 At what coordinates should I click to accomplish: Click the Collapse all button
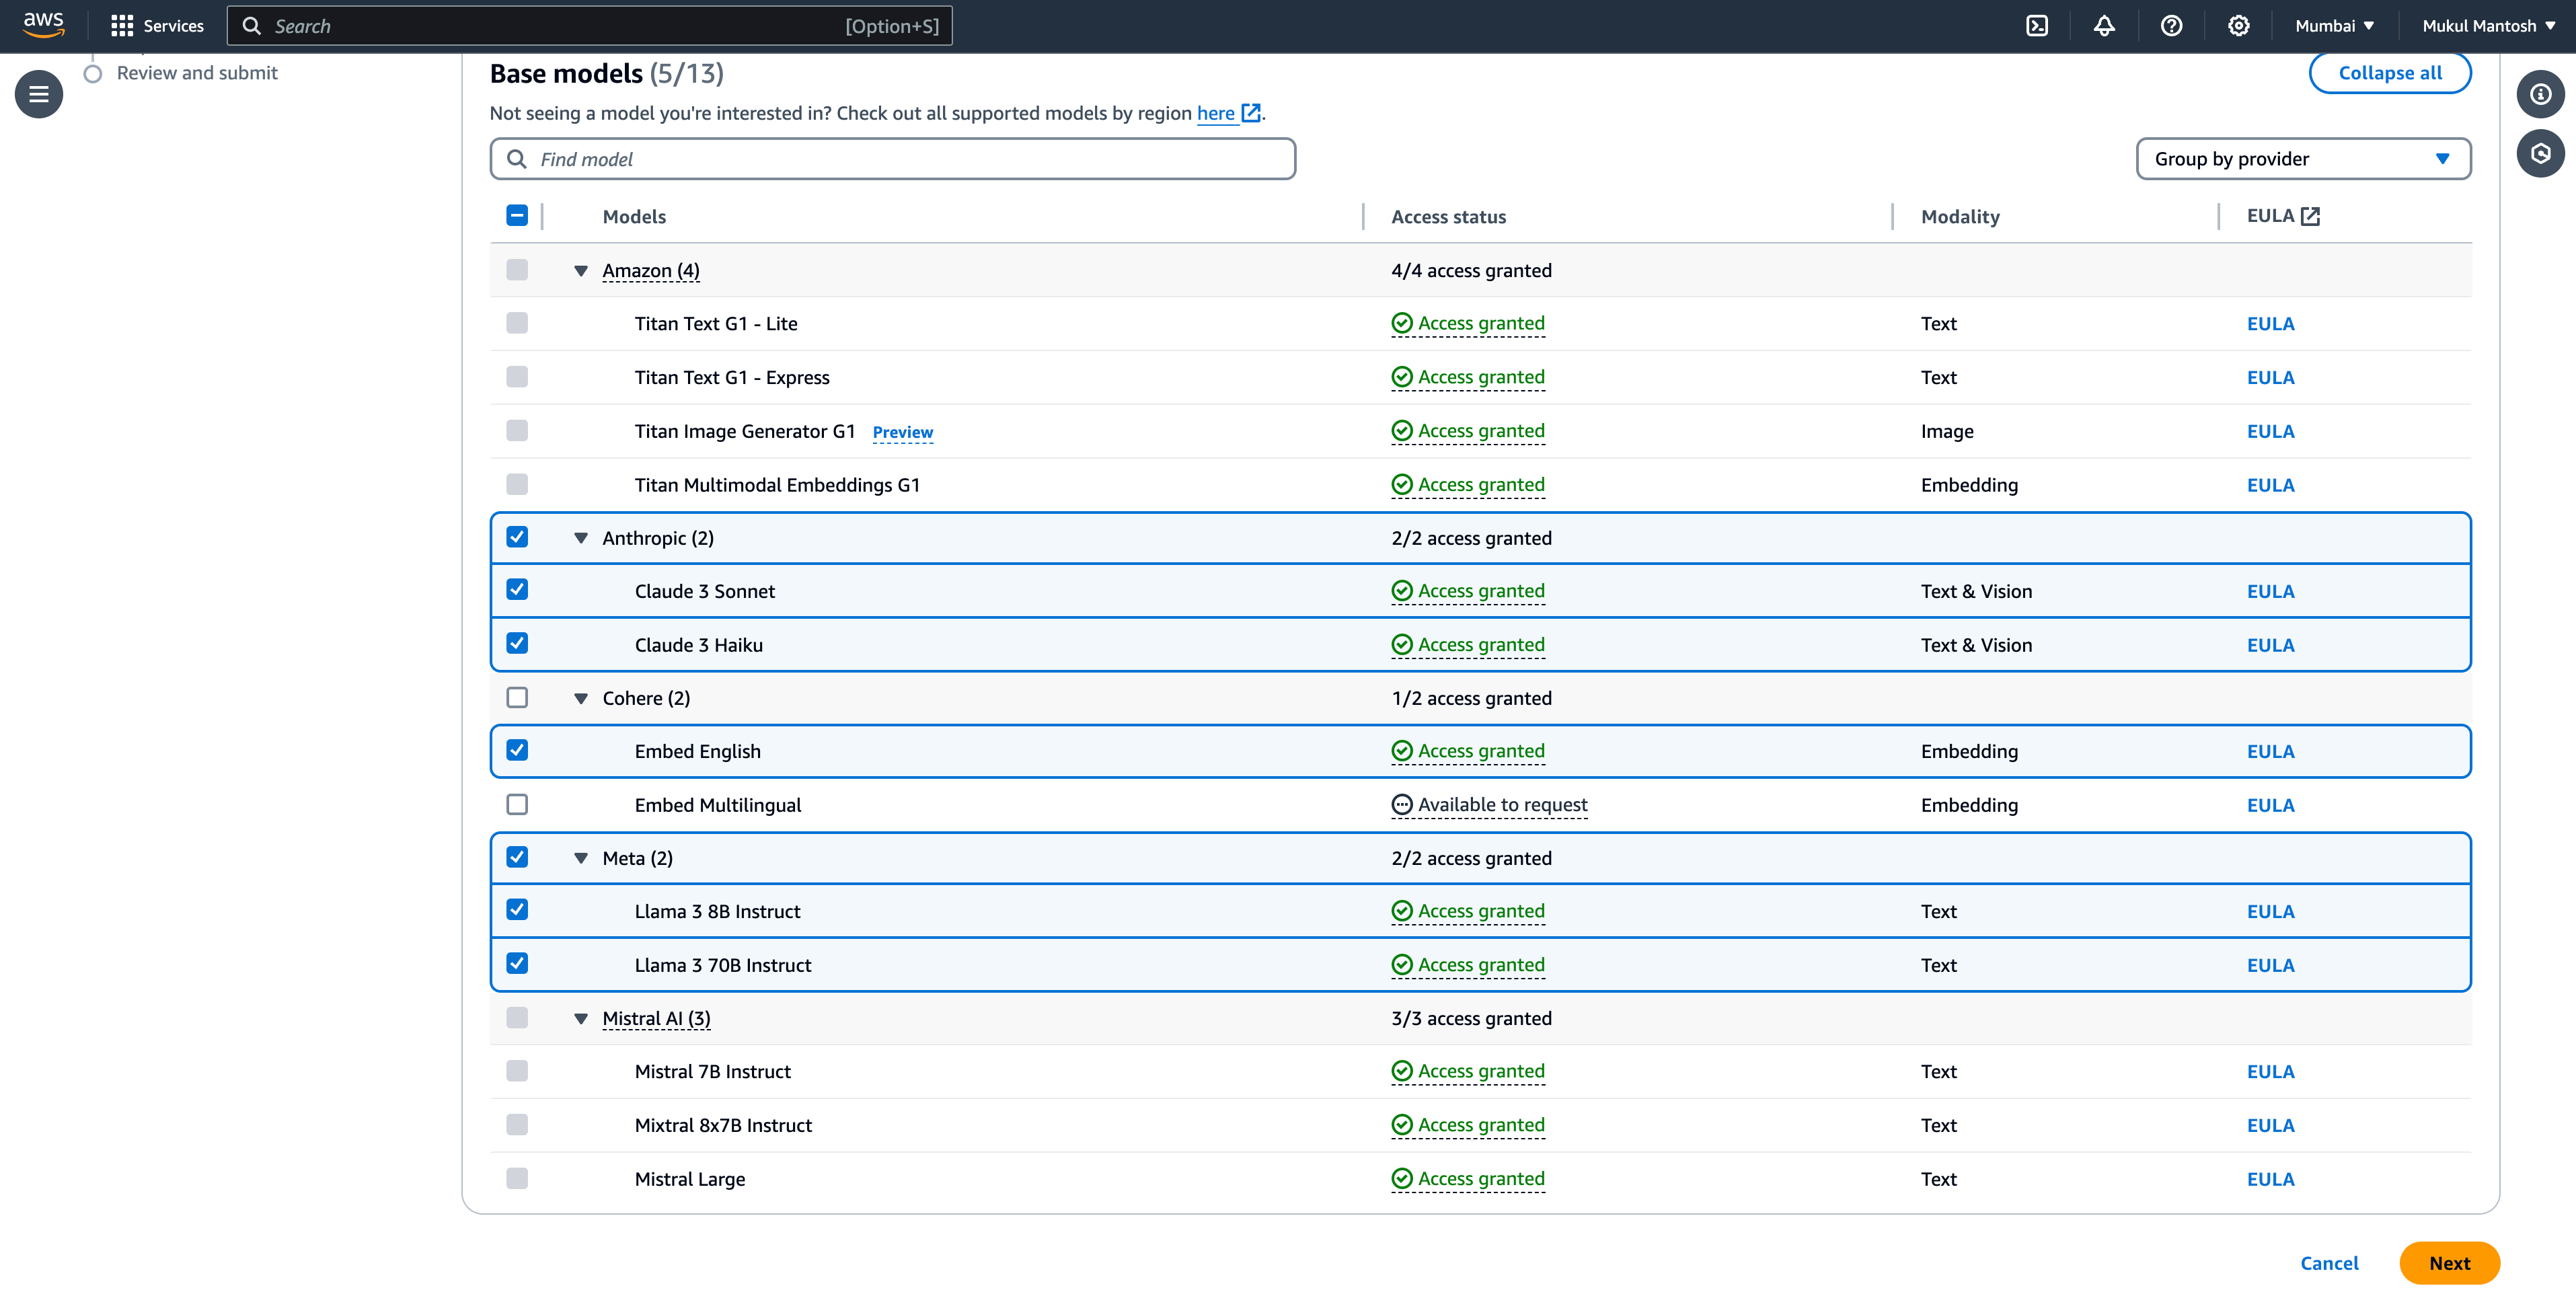tap(2389, 73)
